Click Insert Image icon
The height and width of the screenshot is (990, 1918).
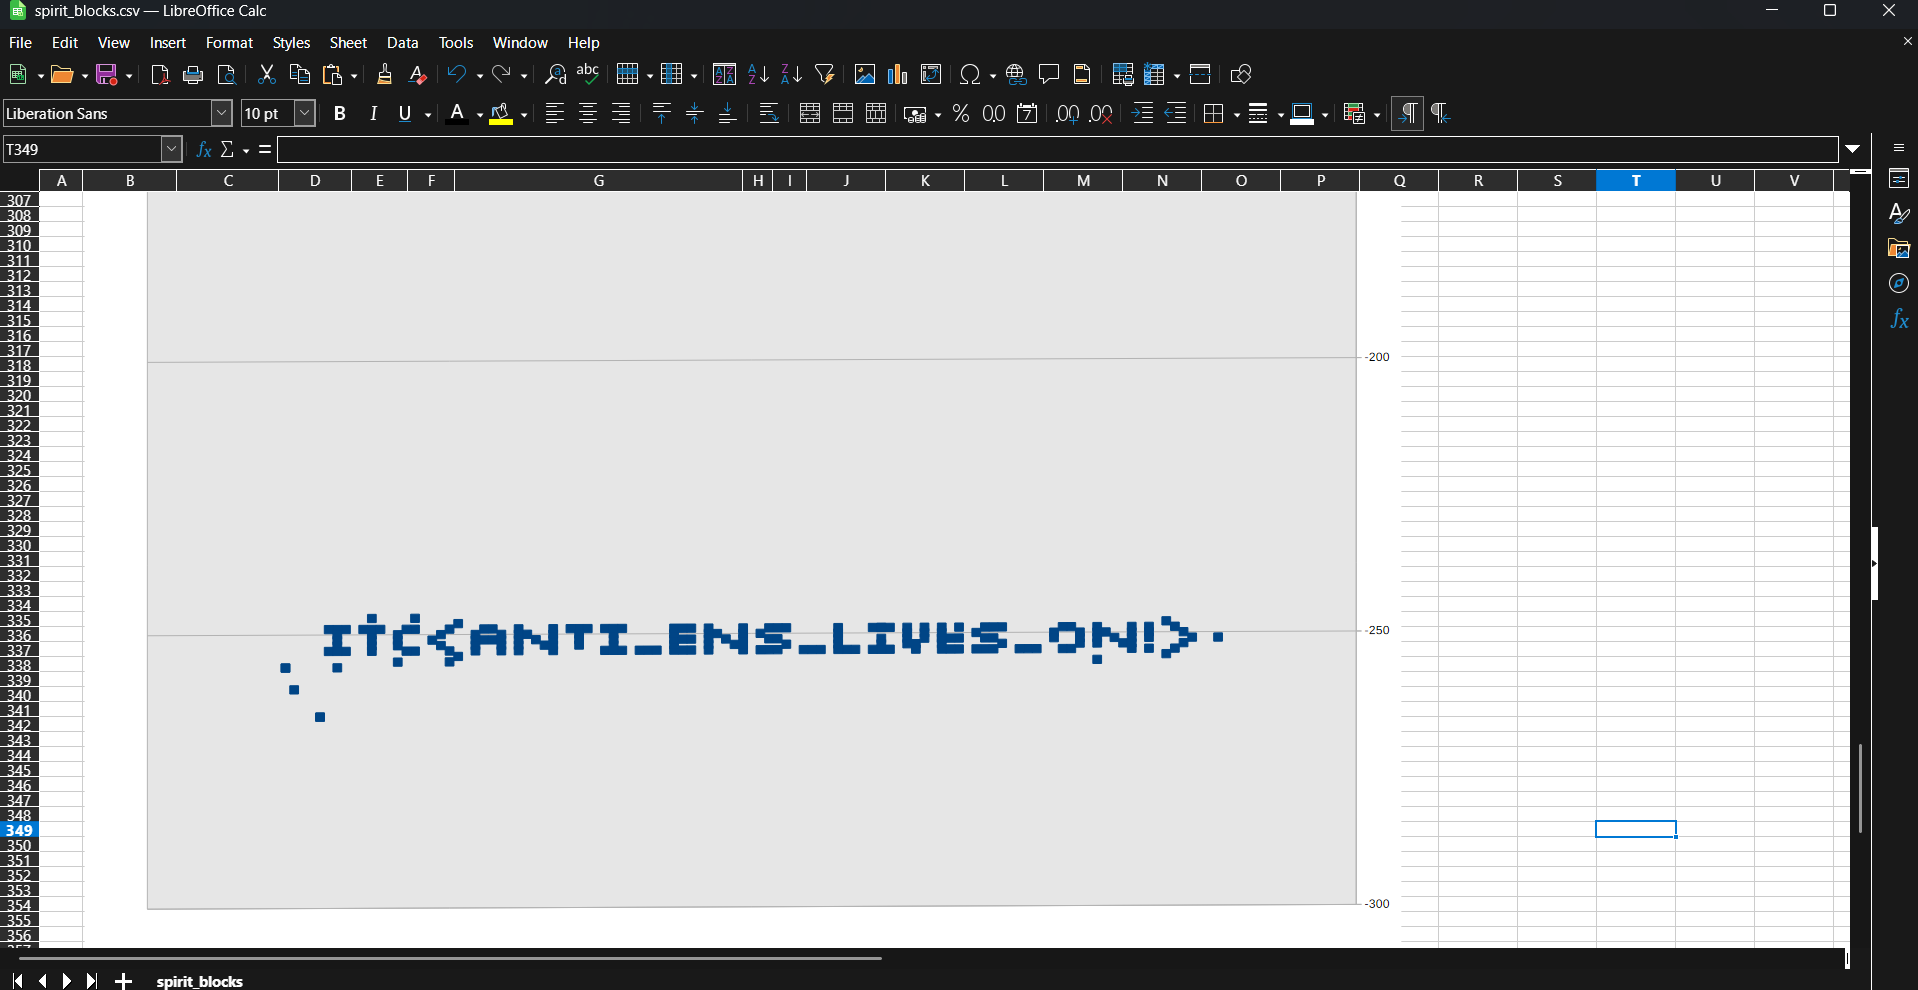pyautogui.click(x=865, y=74)
